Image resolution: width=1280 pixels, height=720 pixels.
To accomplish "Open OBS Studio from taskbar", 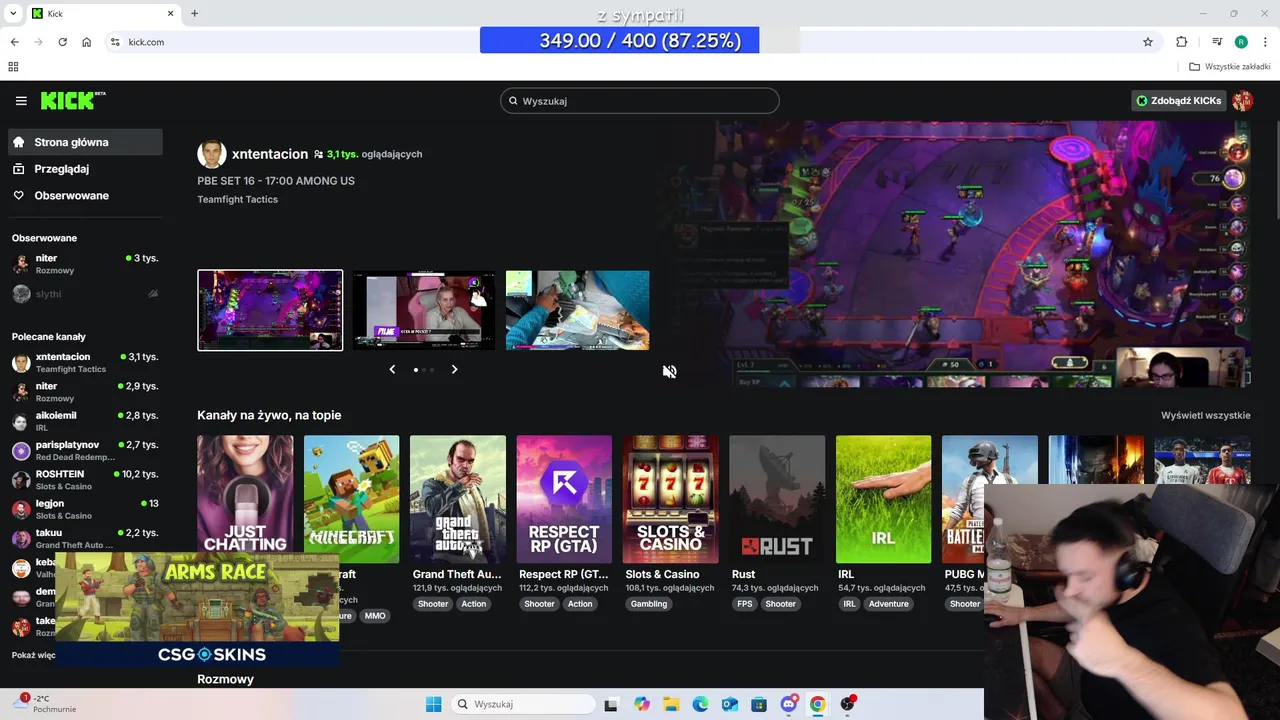I will tap(847, 704).
